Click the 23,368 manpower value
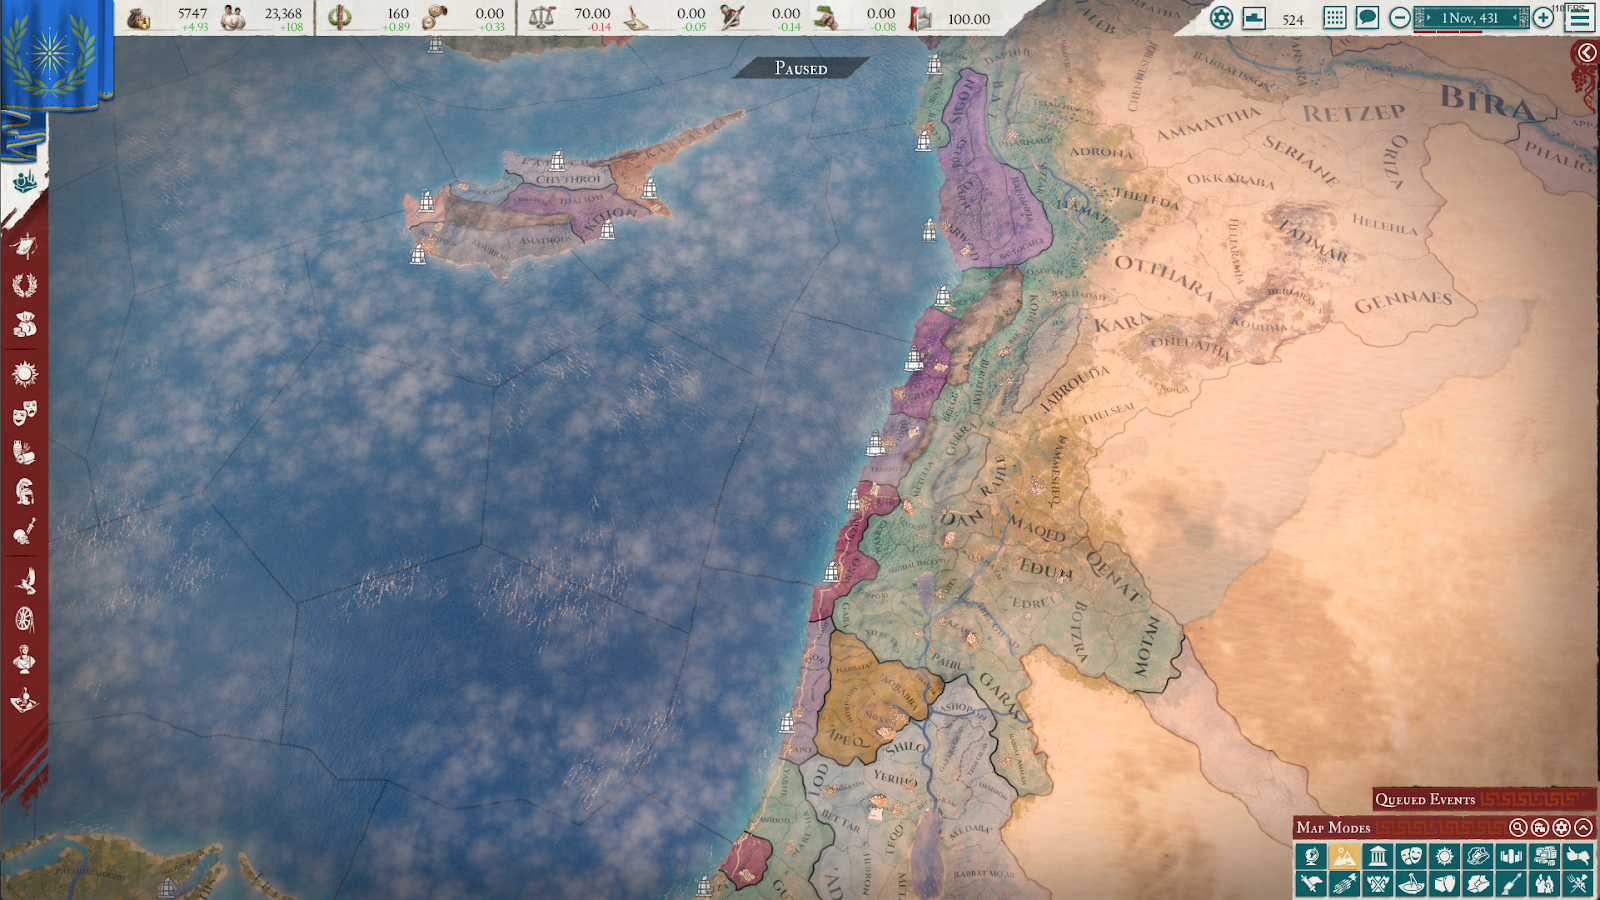The height and width of the screenshot is (900, 1600). click(283, 13)
